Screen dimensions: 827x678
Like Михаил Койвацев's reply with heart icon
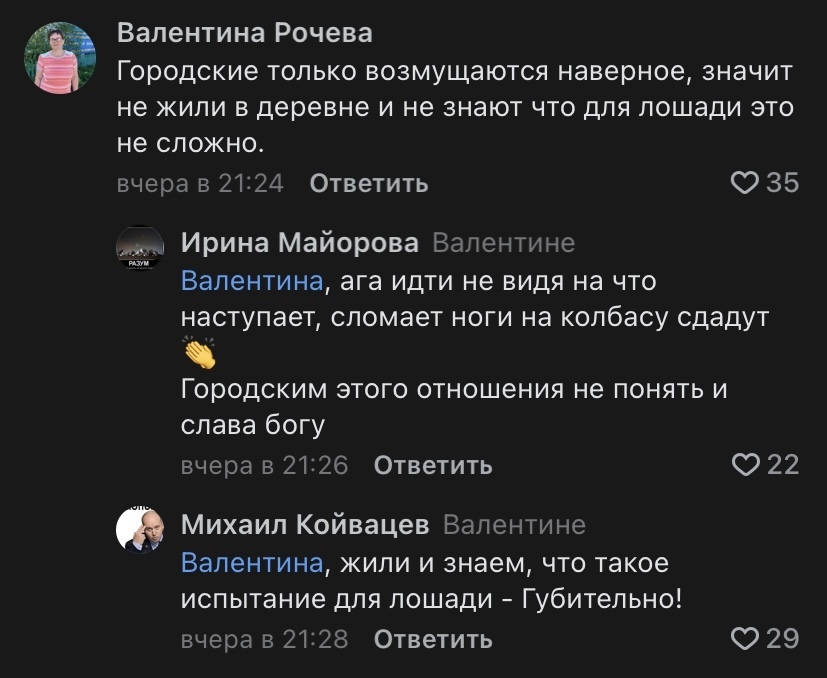[x=745, y=638]
